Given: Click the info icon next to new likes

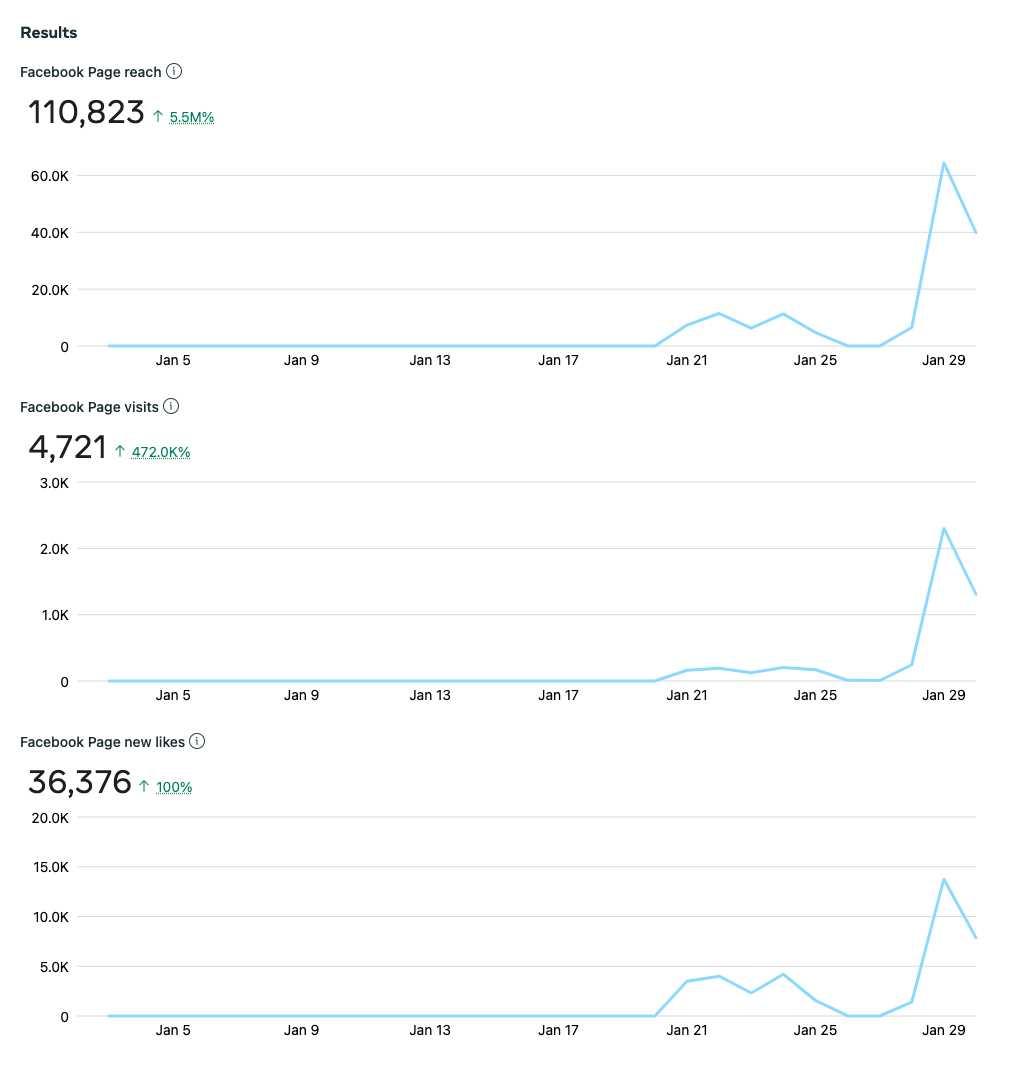Looking at the screenshot, I should (197, 741).
